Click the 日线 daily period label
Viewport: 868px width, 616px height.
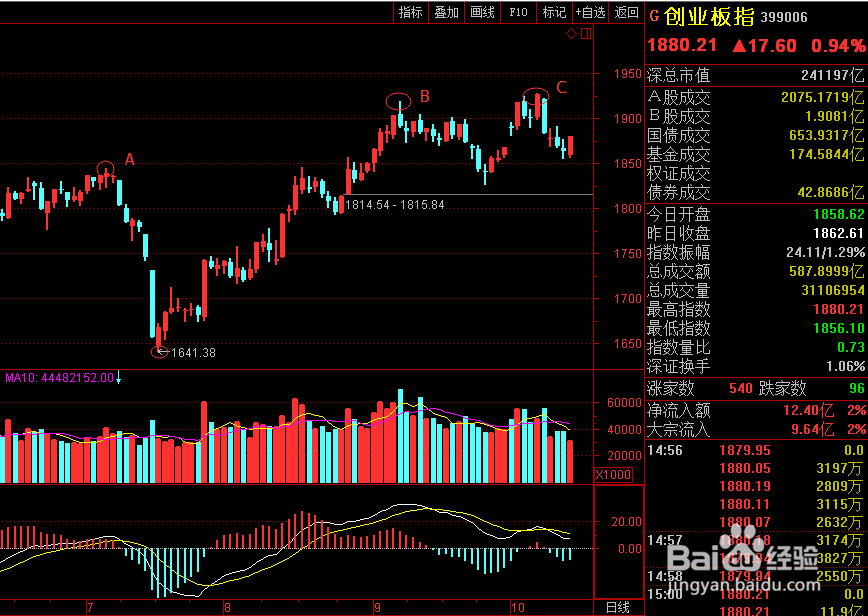(x=618, y=608)
